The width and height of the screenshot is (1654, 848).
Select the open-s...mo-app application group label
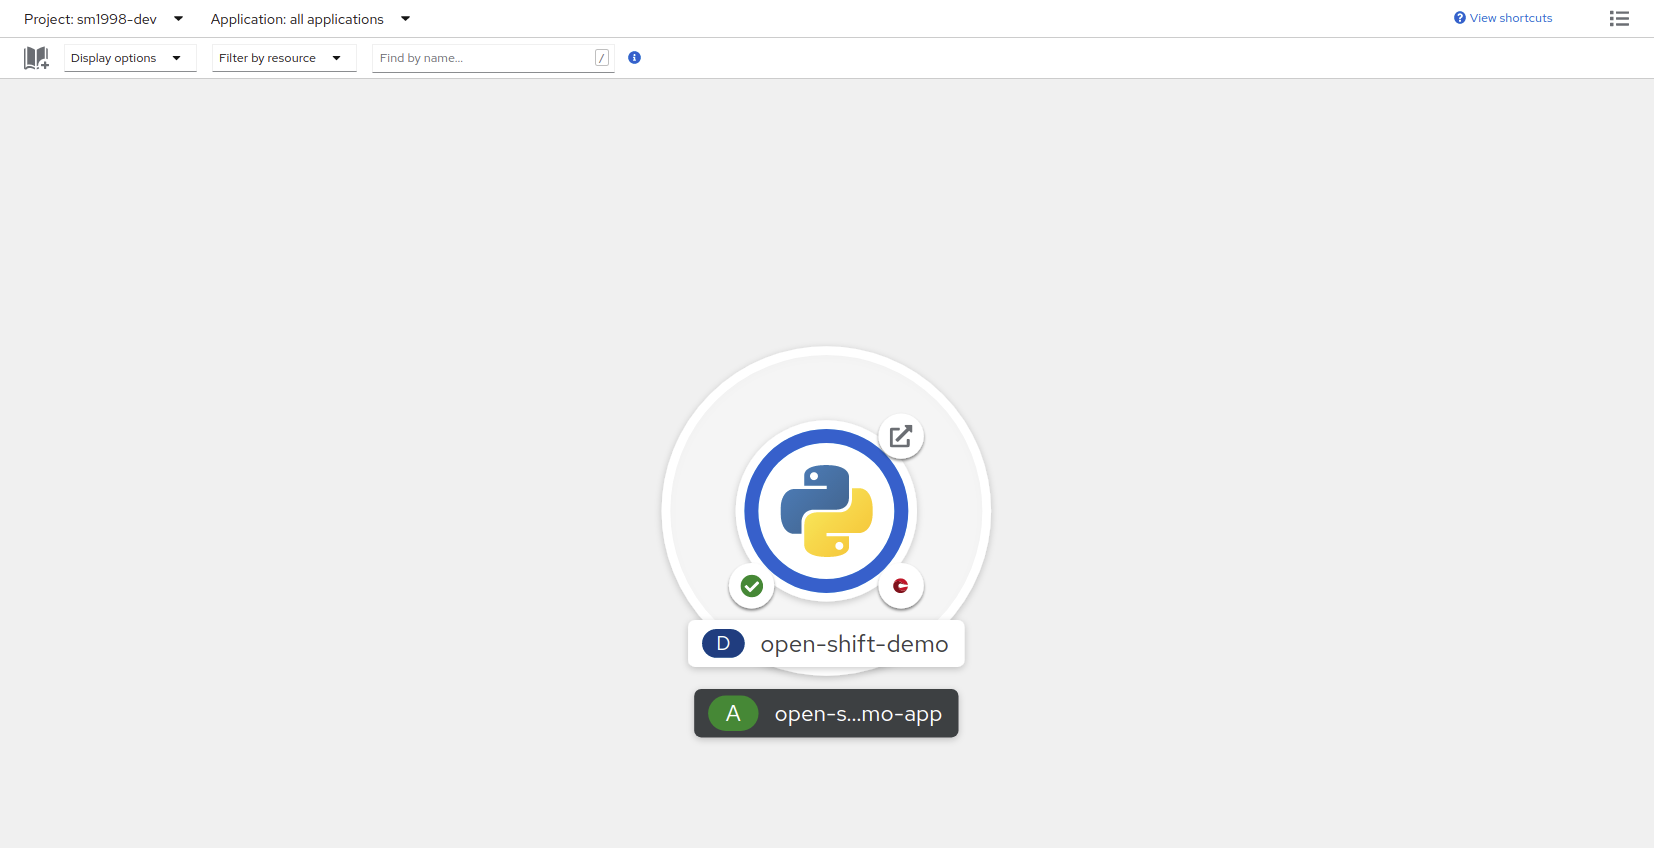pos(826,714)
